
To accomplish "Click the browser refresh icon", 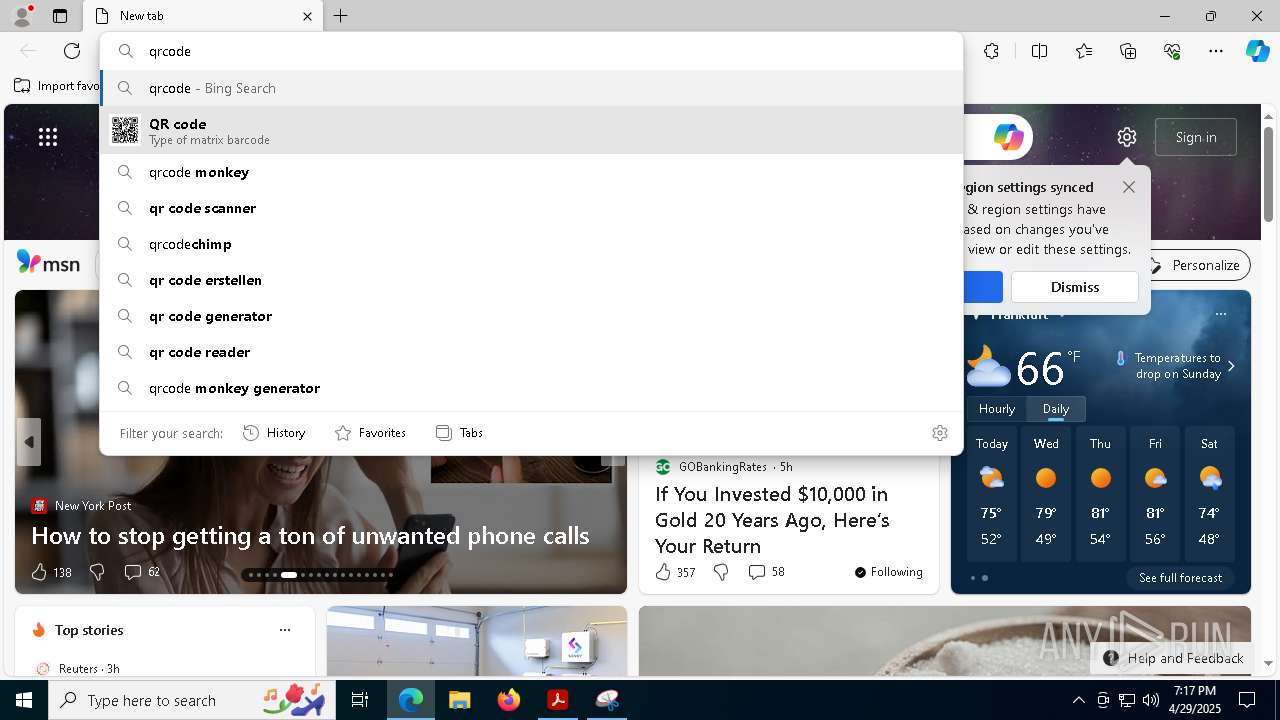I will coord(72,51).
